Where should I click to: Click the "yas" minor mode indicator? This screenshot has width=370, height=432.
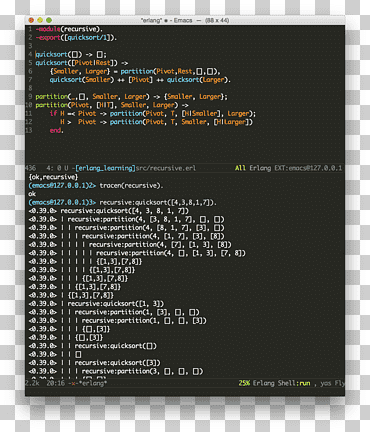326,383
